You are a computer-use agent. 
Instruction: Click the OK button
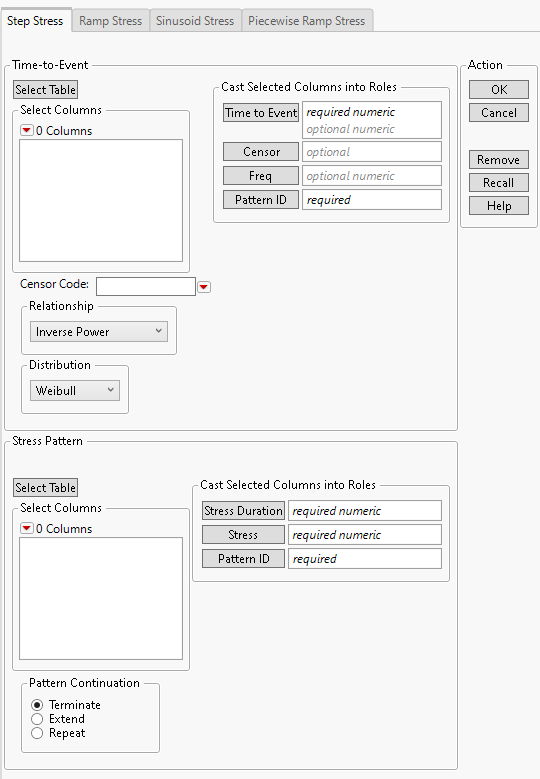pos(499,89)
